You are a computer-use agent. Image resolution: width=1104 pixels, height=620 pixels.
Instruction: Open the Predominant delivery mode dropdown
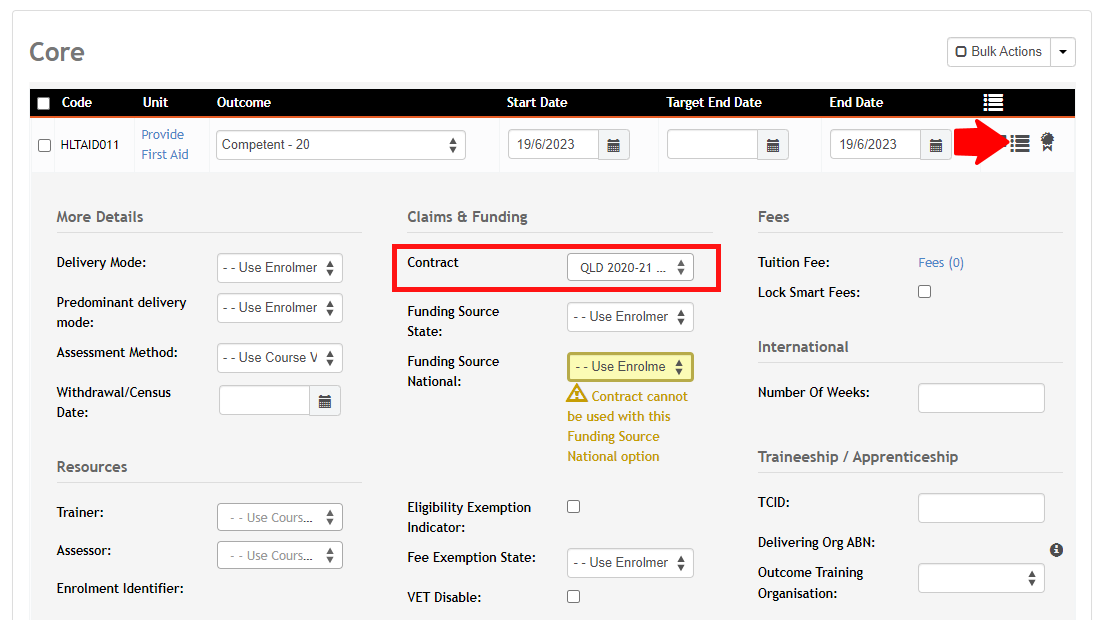click(280, 308)
